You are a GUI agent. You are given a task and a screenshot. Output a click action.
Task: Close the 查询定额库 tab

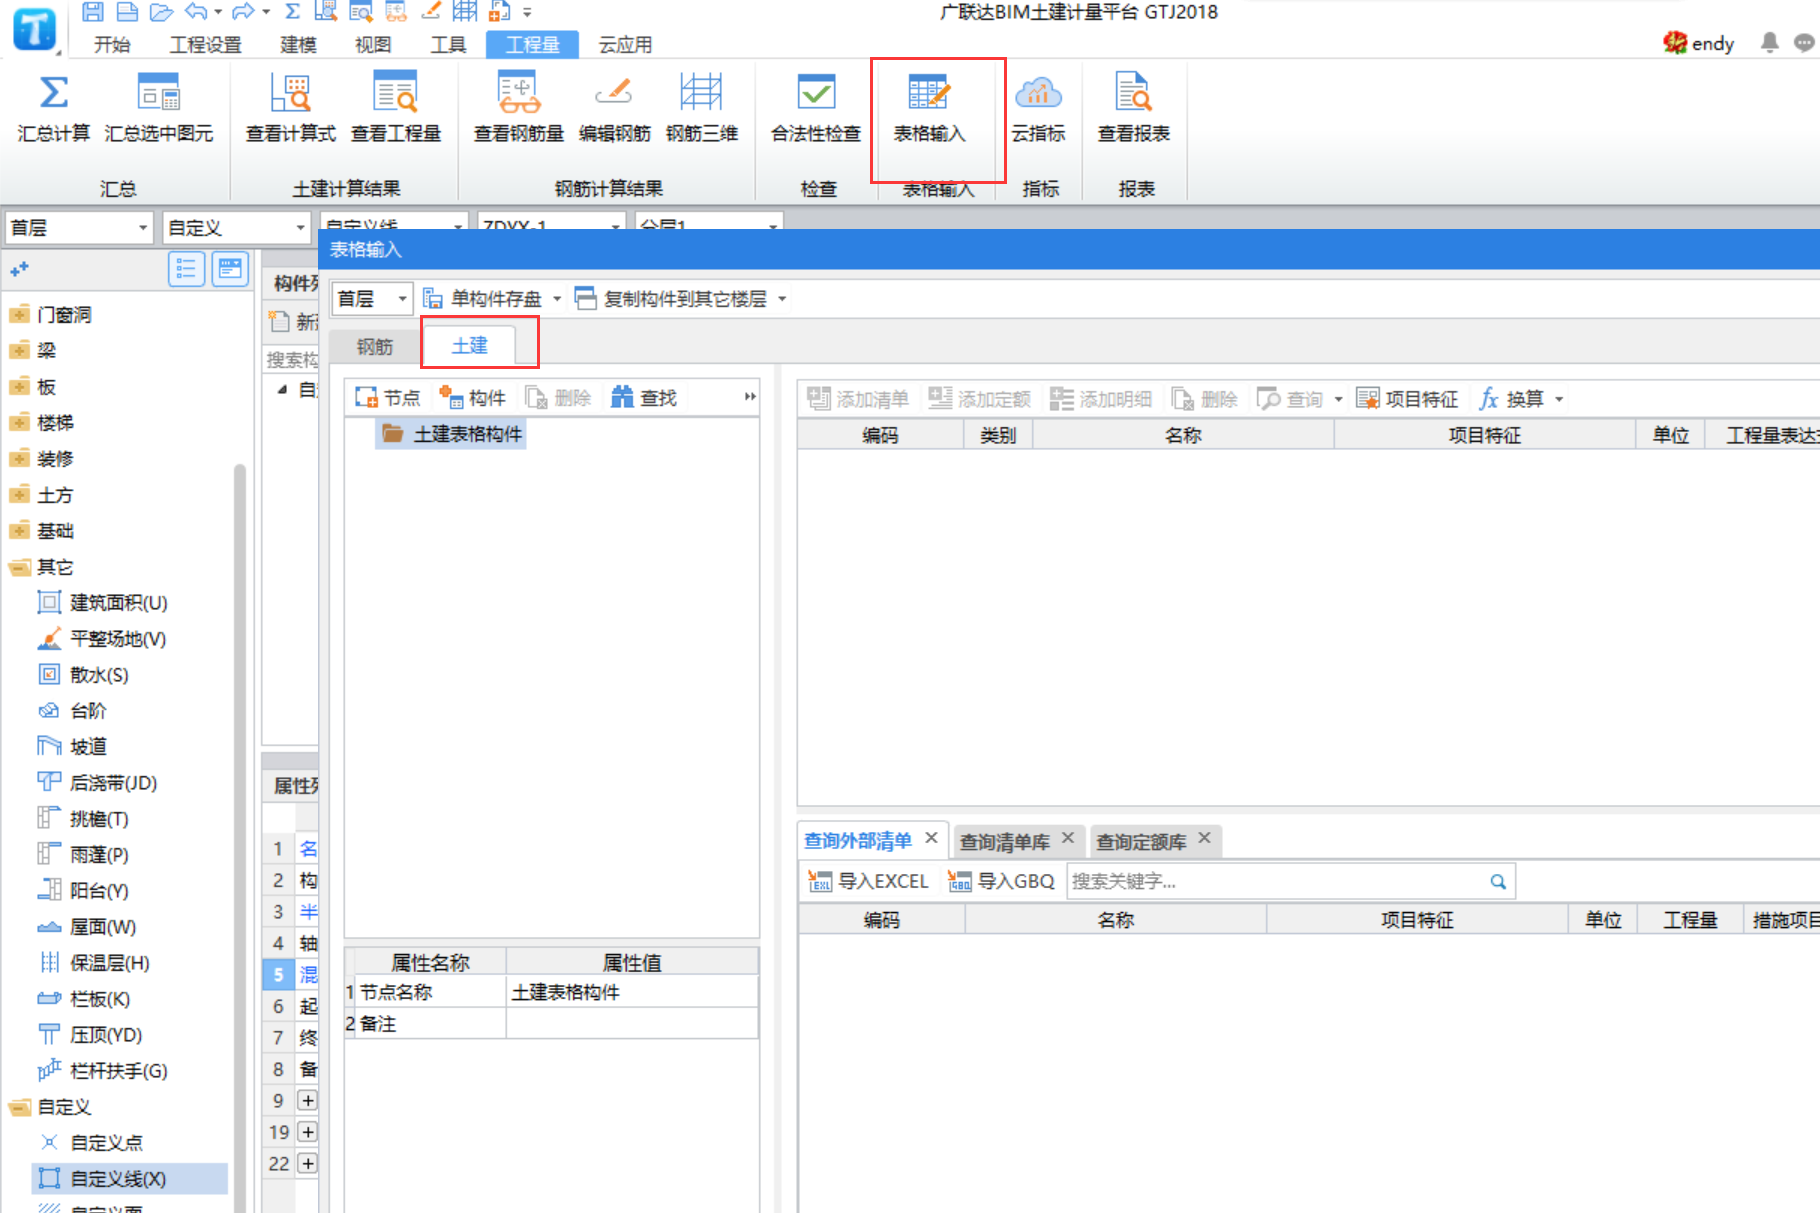point(1204,838)
